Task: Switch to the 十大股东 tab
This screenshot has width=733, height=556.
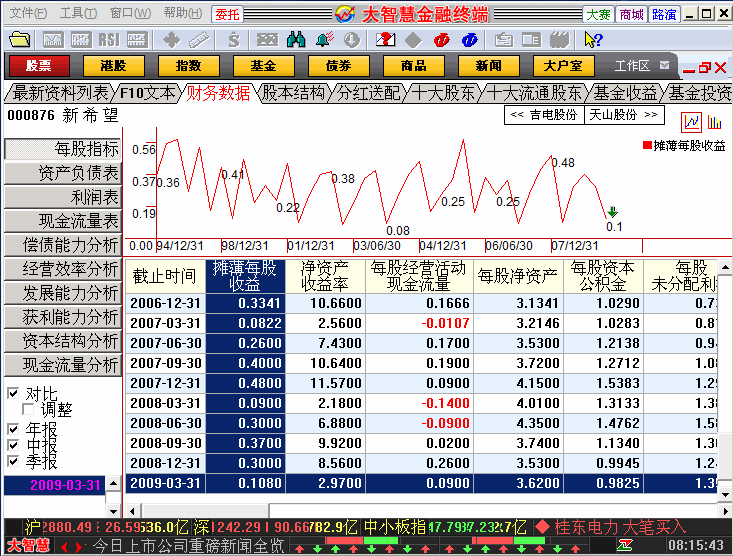Action: pyautogui.click(x=444, y=93)
